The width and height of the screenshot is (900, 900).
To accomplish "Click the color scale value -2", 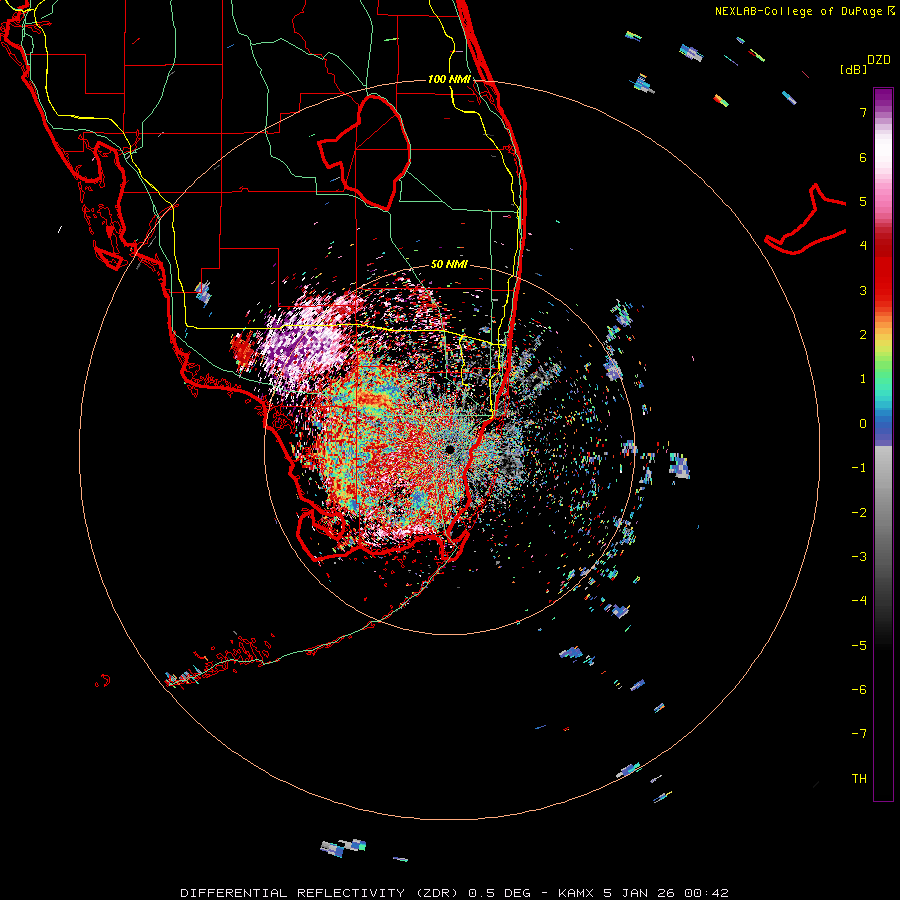I will pyautogui.click(x=859, y=513).
